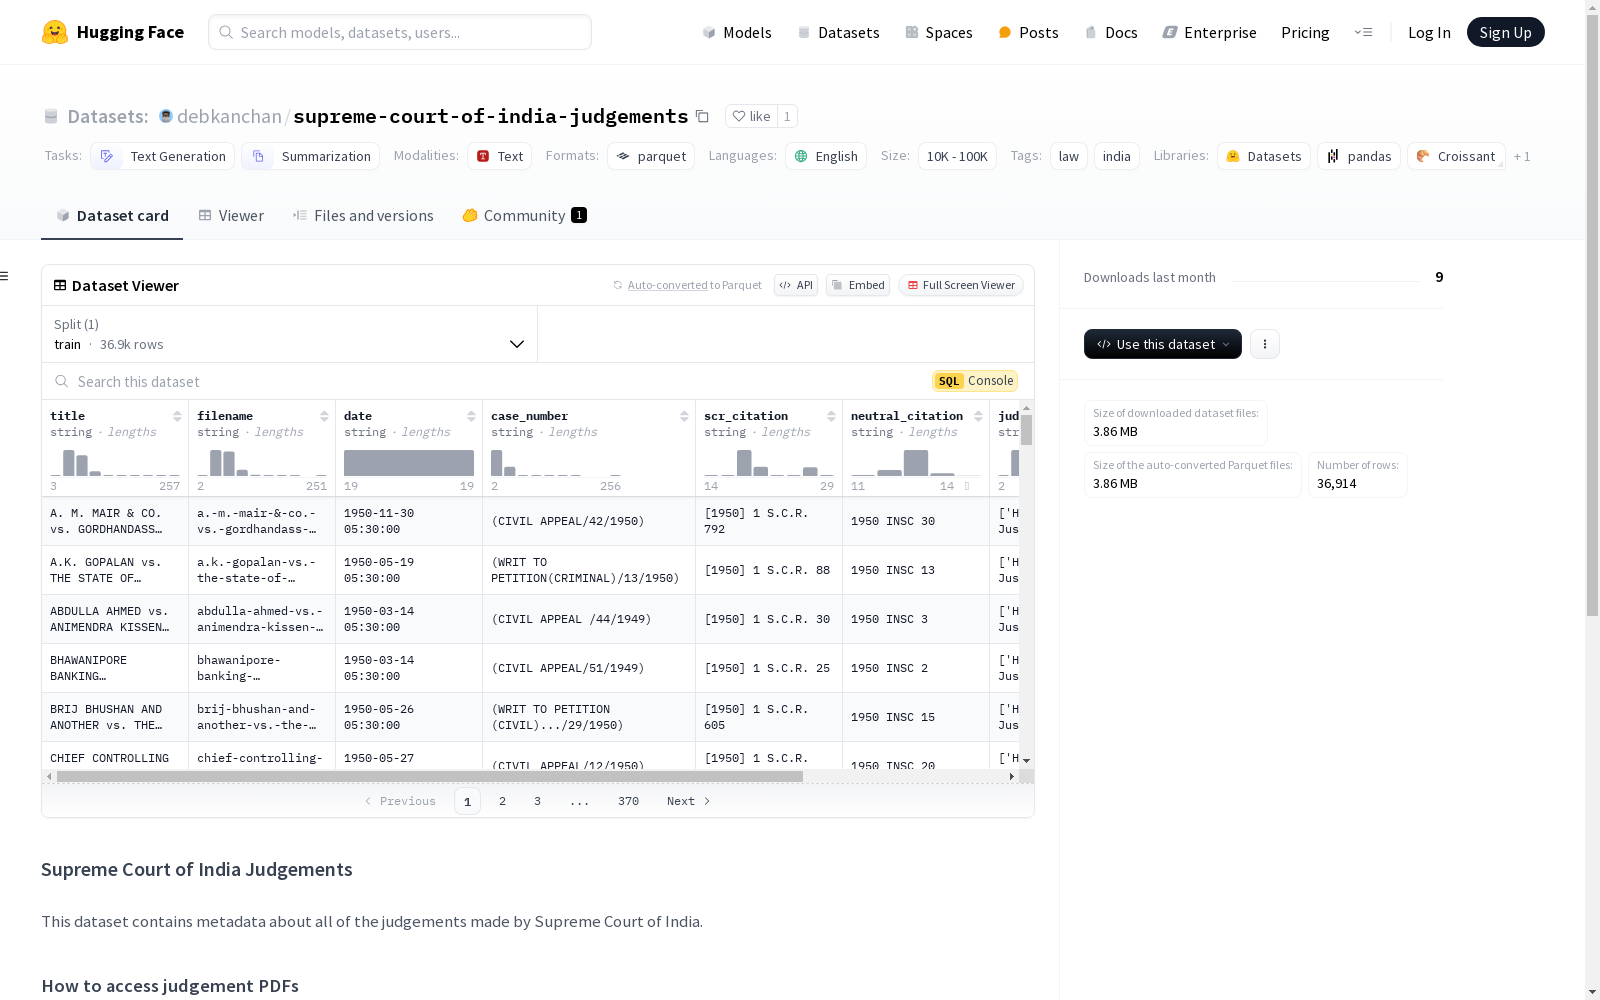Click the debkanchan user avatar
The image size is (1600, 1000).
[166, 116]
